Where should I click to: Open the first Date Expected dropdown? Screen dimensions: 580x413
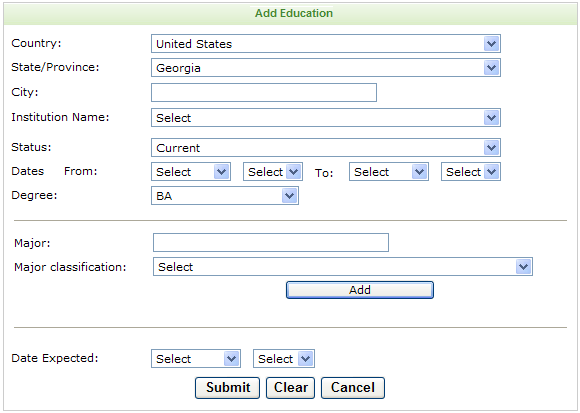click(x=196, y=358)
